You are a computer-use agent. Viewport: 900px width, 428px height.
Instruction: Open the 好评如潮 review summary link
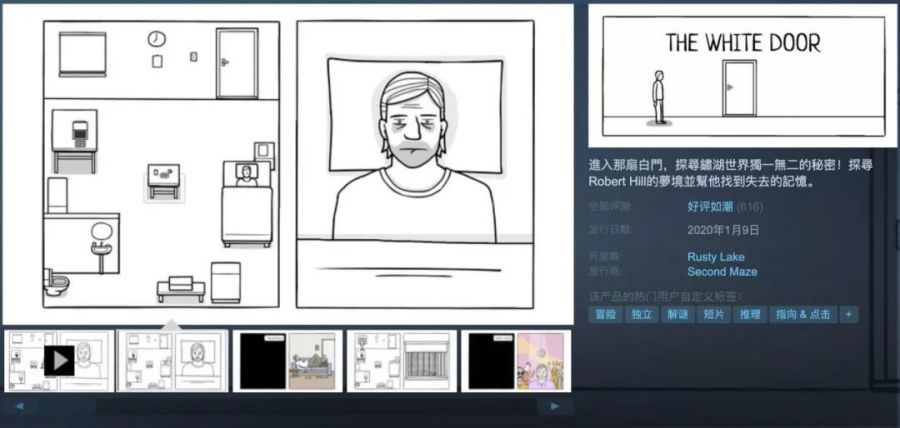tap(709, 207)
